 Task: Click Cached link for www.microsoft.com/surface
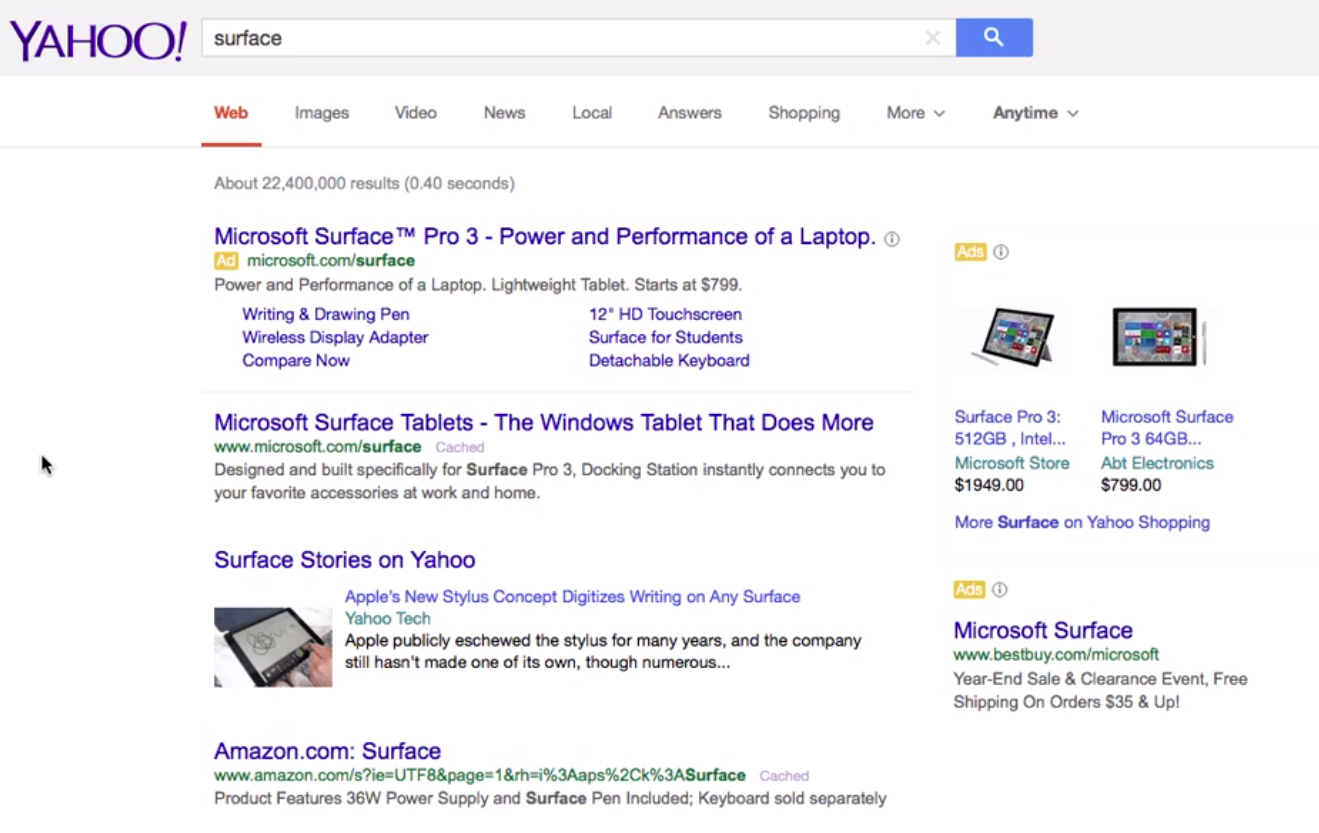[460, 447]
